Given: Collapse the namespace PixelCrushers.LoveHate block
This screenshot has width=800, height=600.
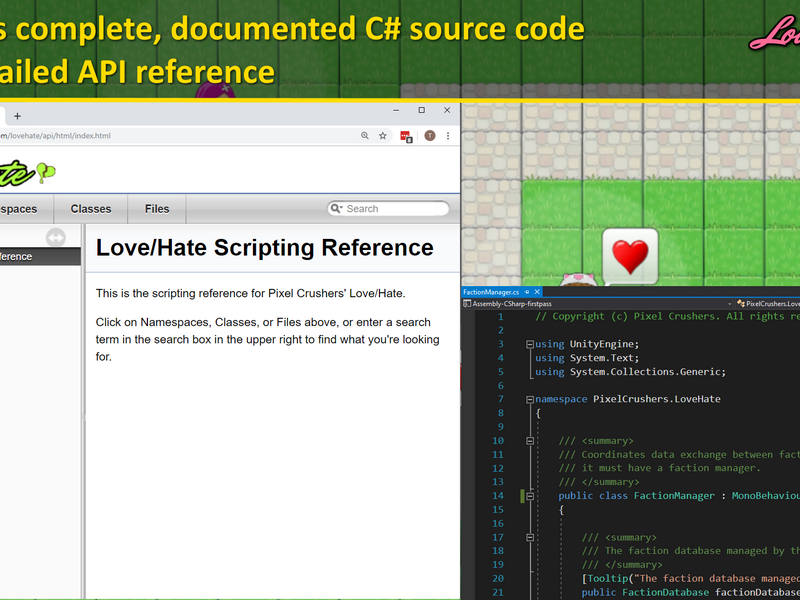Looking at the screenshot, I should click(530, 399).
